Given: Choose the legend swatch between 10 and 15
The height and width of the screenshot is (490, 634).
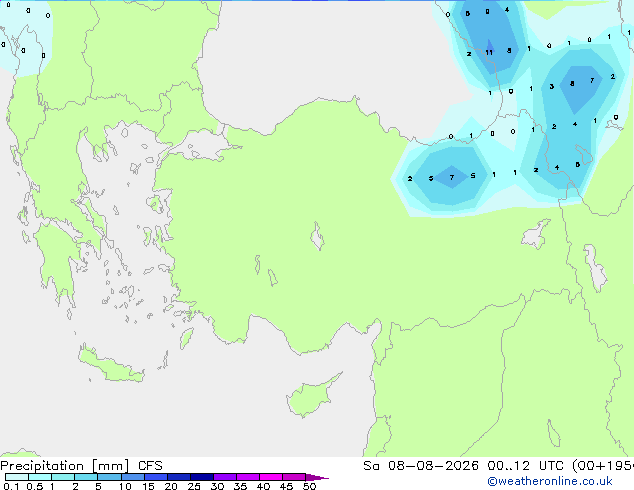Looking at the screenshot, I should point(132,477).
